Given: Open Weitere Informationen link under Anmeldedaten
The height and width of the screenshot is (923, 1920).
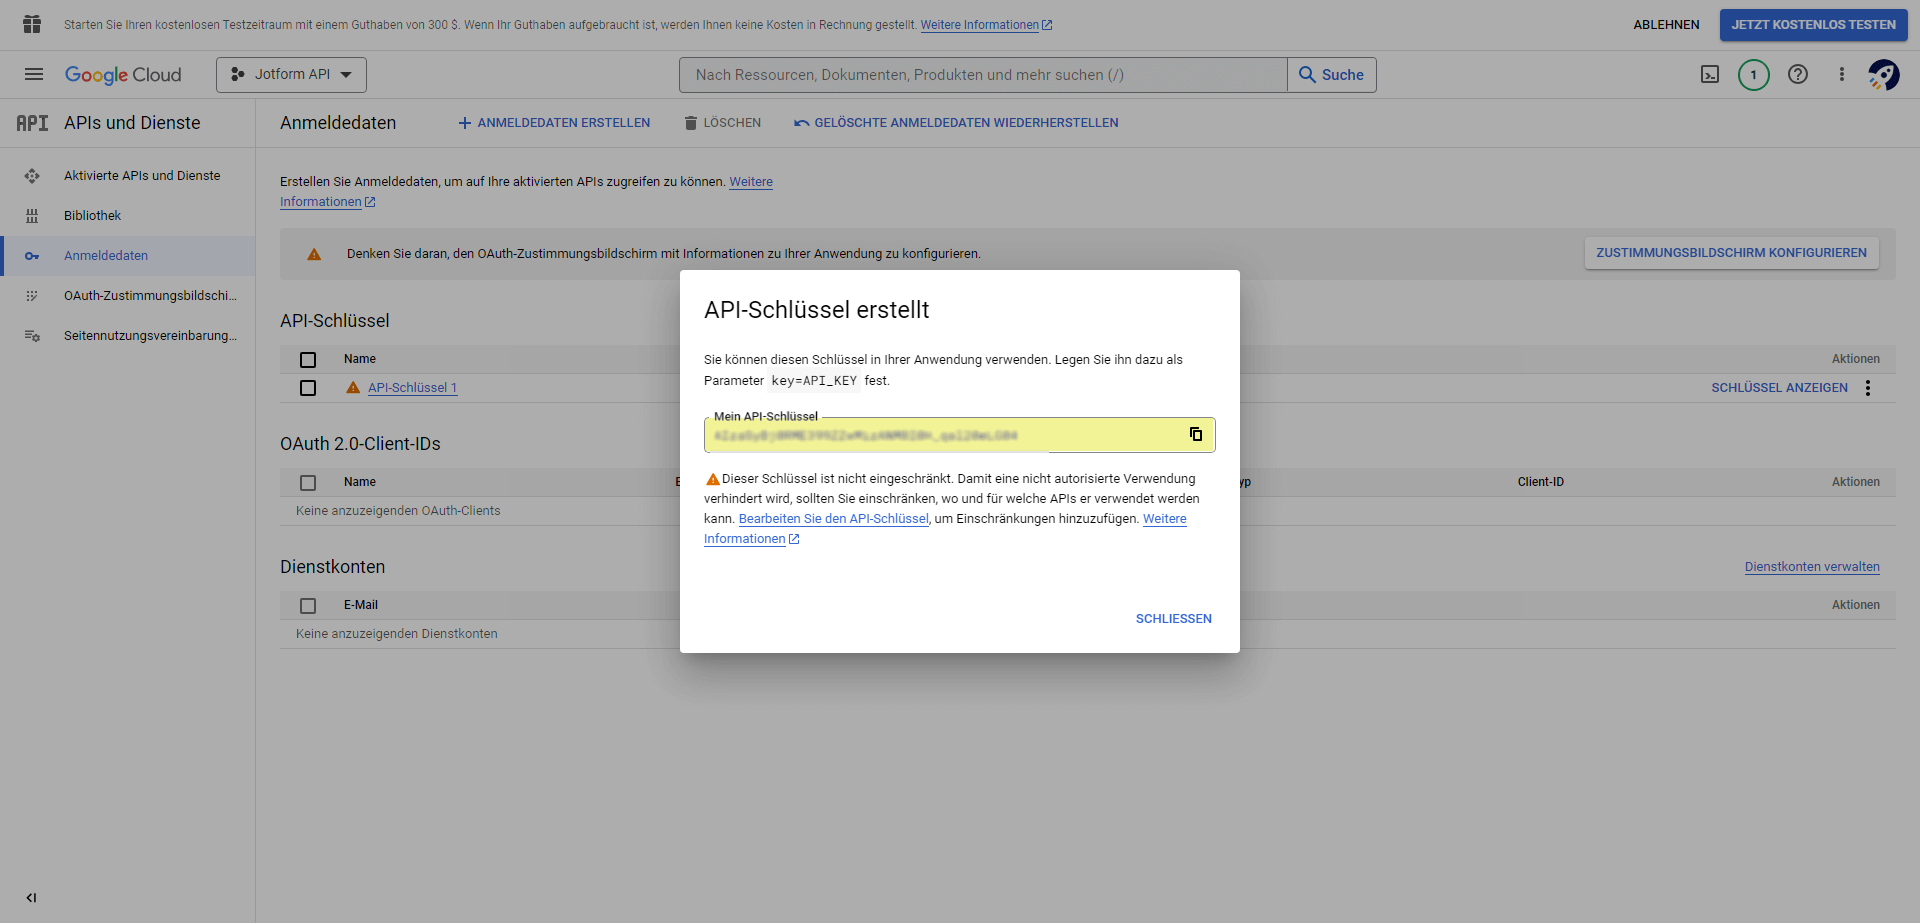Looking at the screenshot, I should pos(526,192).
